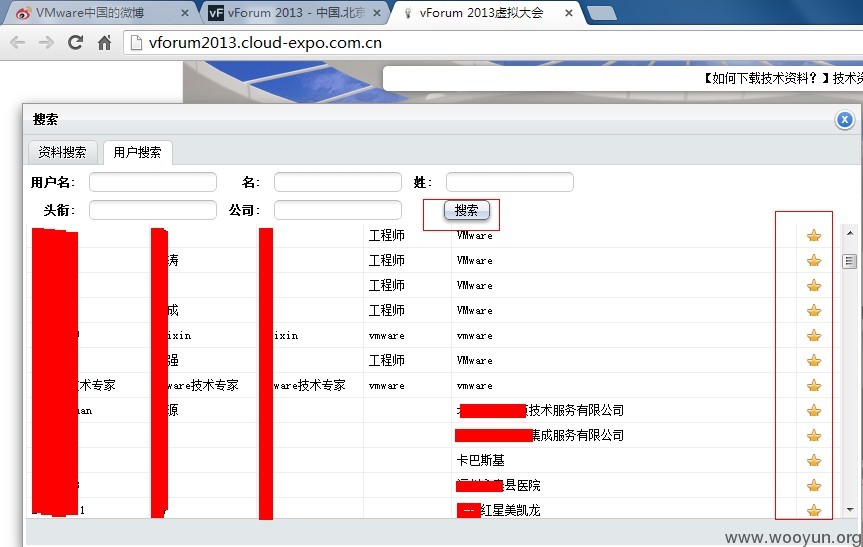Switch to the vForum 2013 - 中国.北京 tab
This screenshot has width=863, height=547.
tap(296, 13)
